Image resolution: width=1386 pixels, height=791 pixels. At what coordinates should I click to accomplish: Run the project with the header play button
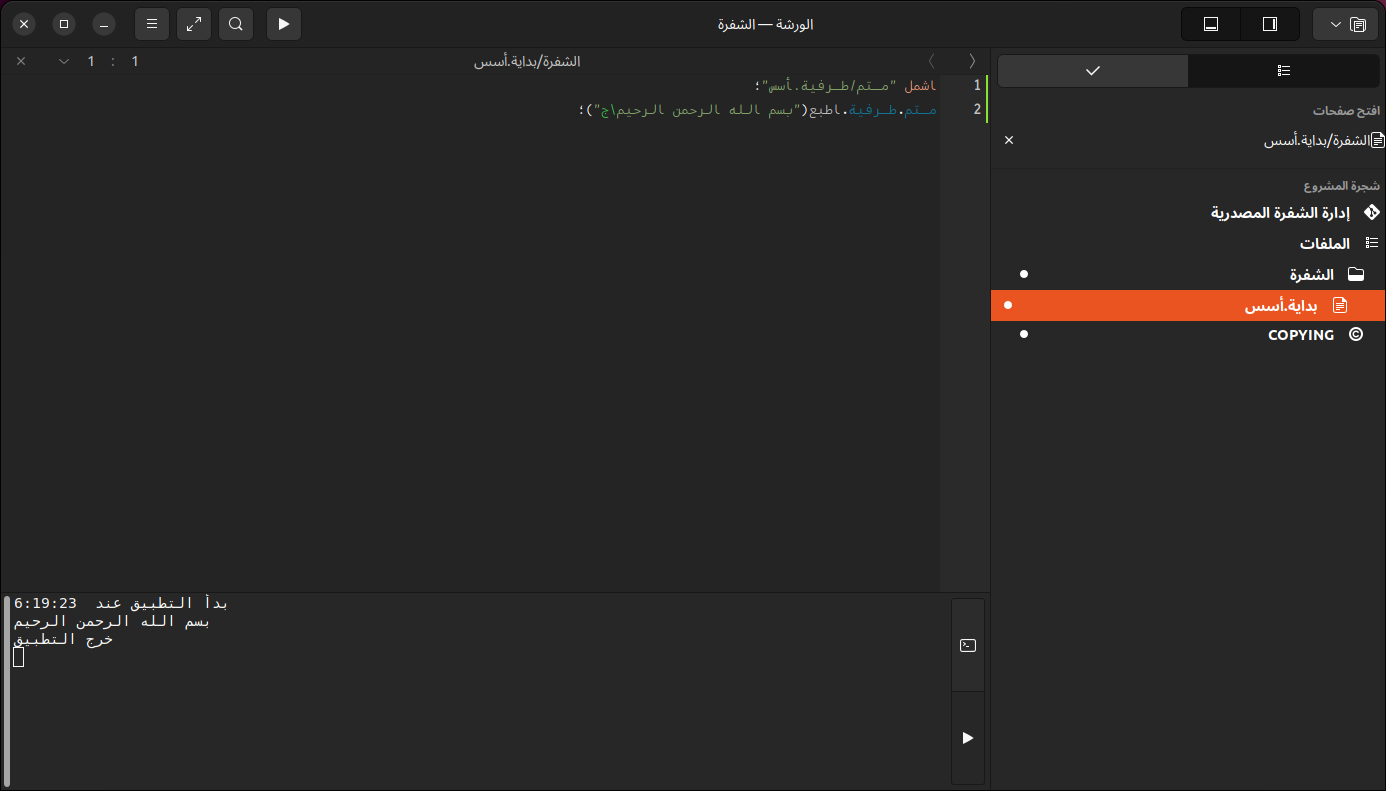coord(284,24)
